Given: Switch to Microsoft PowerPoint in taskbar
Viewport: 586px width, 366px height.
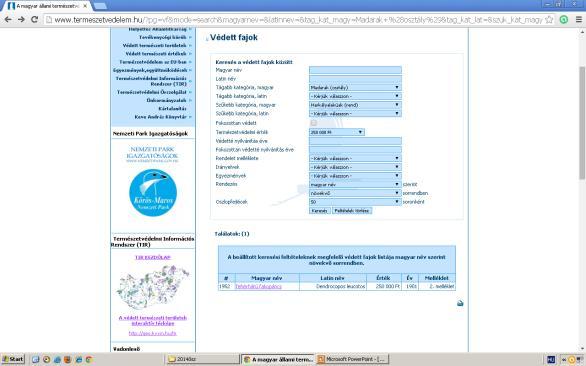Looking at the screenshot, I should pos(352,359).
